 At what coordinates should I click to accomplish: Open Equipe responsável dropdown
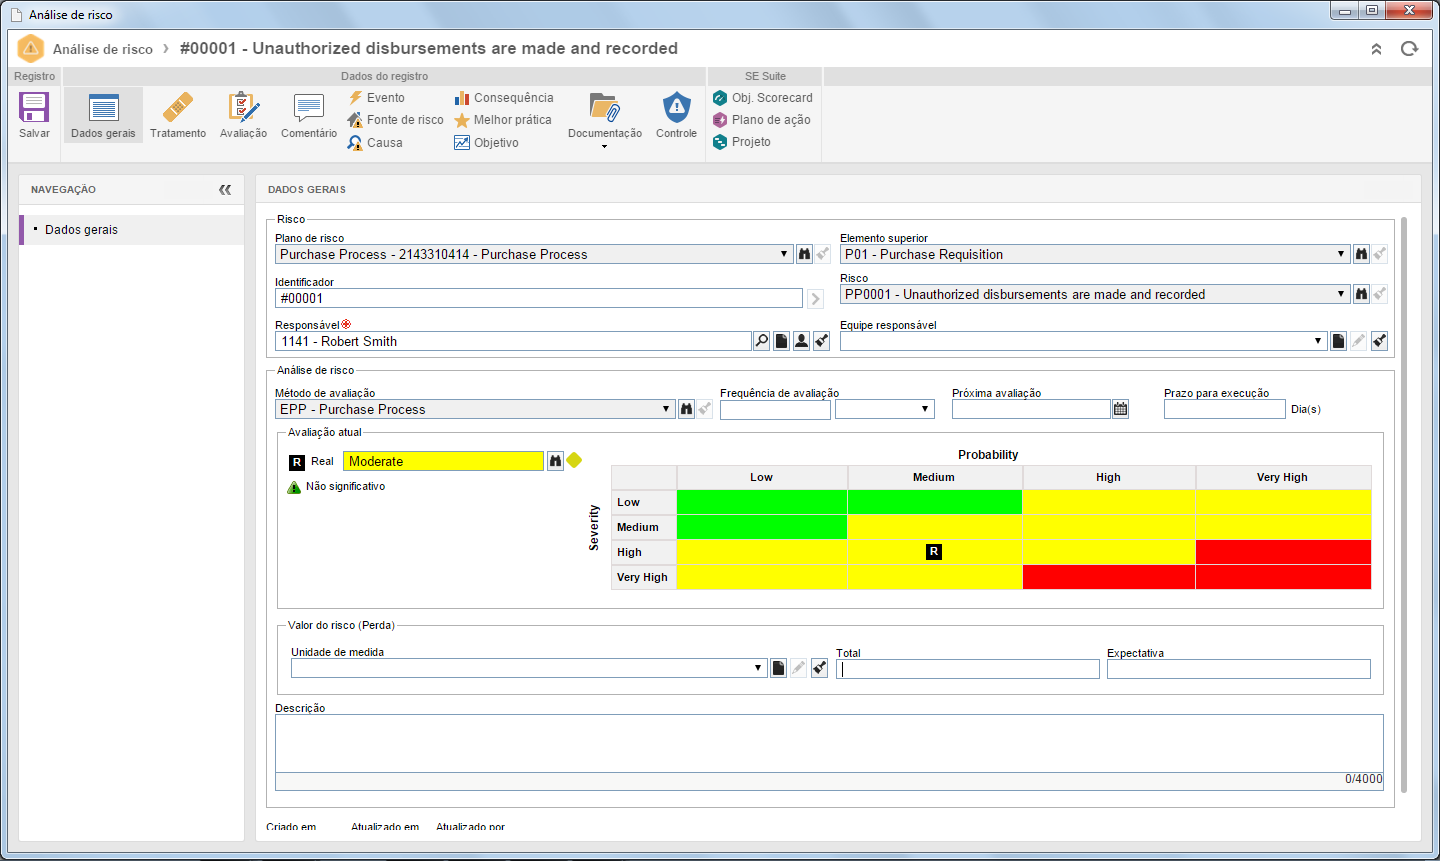(x=1318, y=341)
